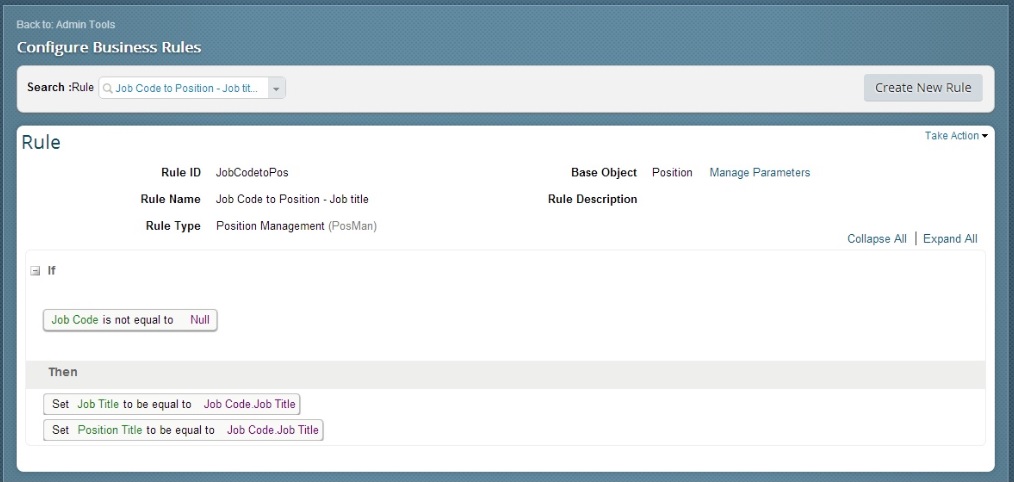The width and height of the screenshot is (1014, 482).
Task: Select the Set Job Title action row
Action: click(x=171, y=404)
